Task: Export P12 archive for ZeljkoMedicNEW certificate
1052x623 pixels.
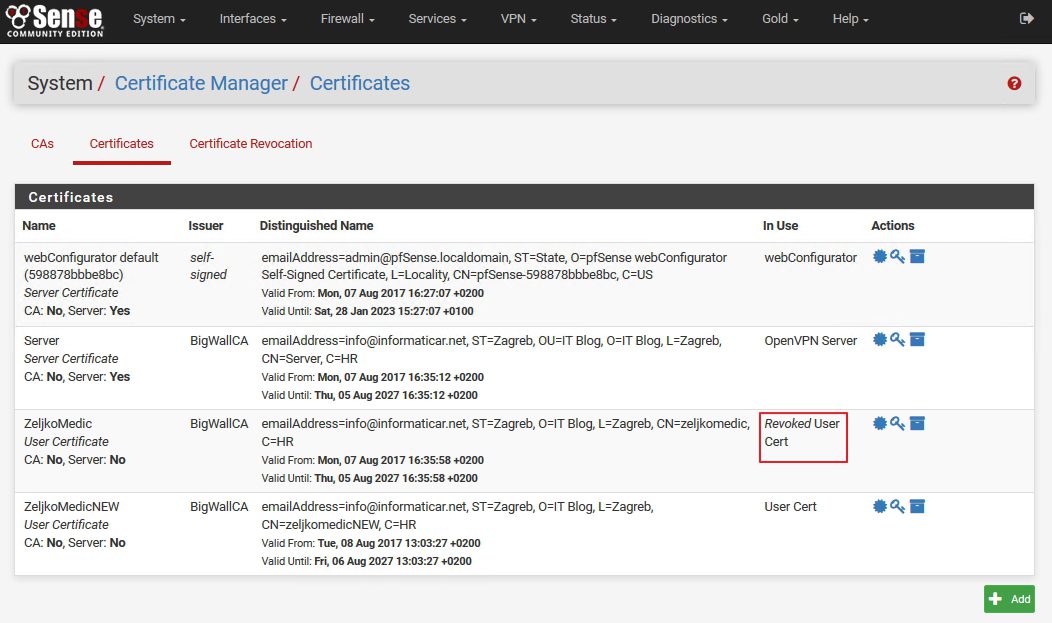Action: point(917,506)
